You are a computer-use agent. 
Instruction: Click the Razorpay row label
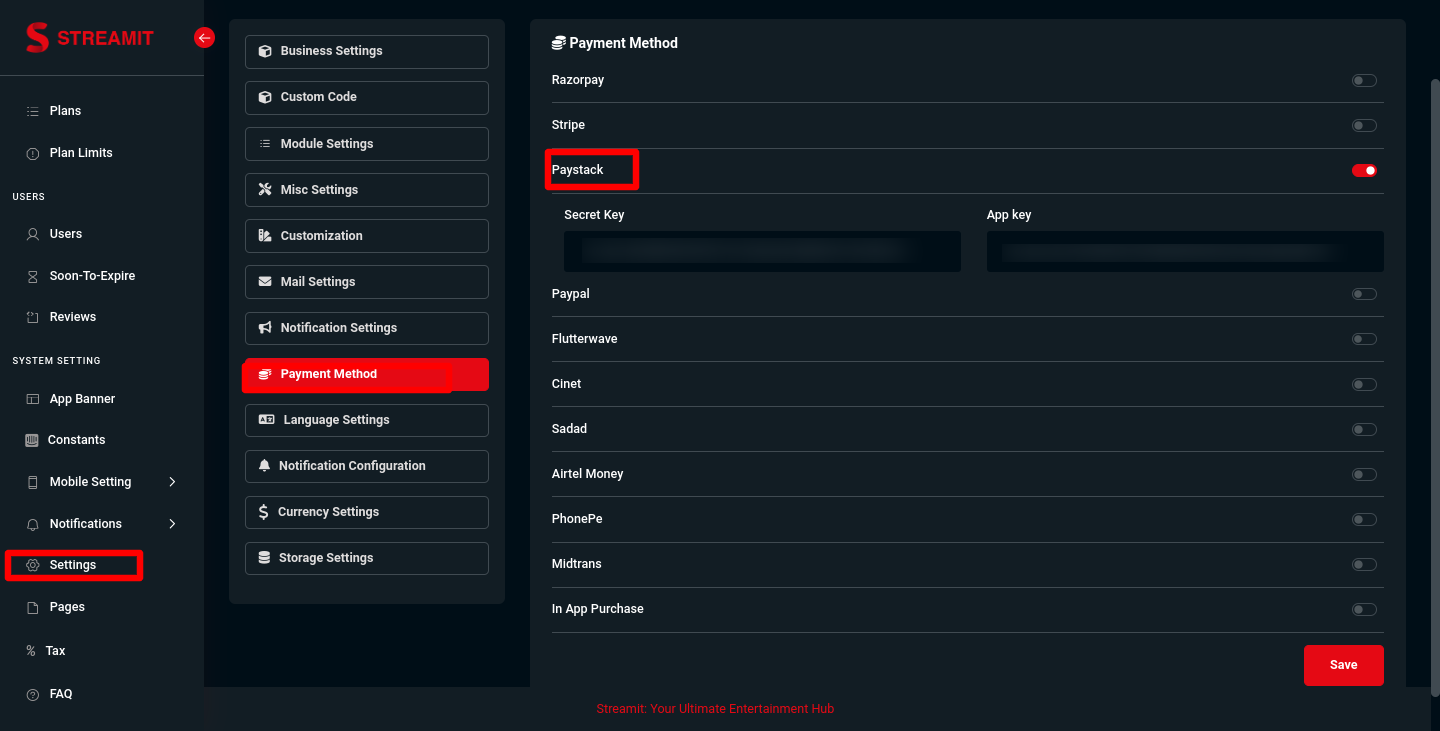coord(578,80)
